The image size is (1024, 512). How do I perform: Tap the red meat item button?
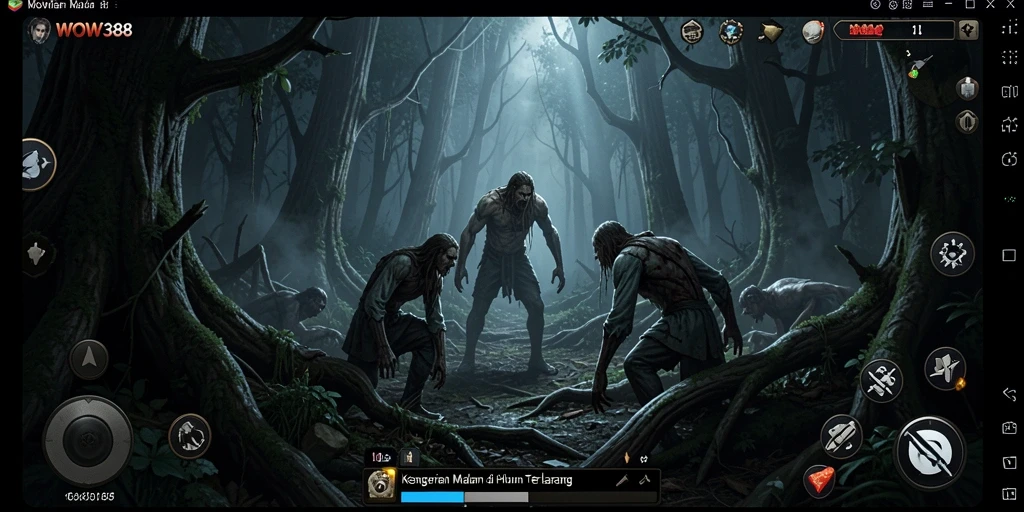[x=818, y=481]
